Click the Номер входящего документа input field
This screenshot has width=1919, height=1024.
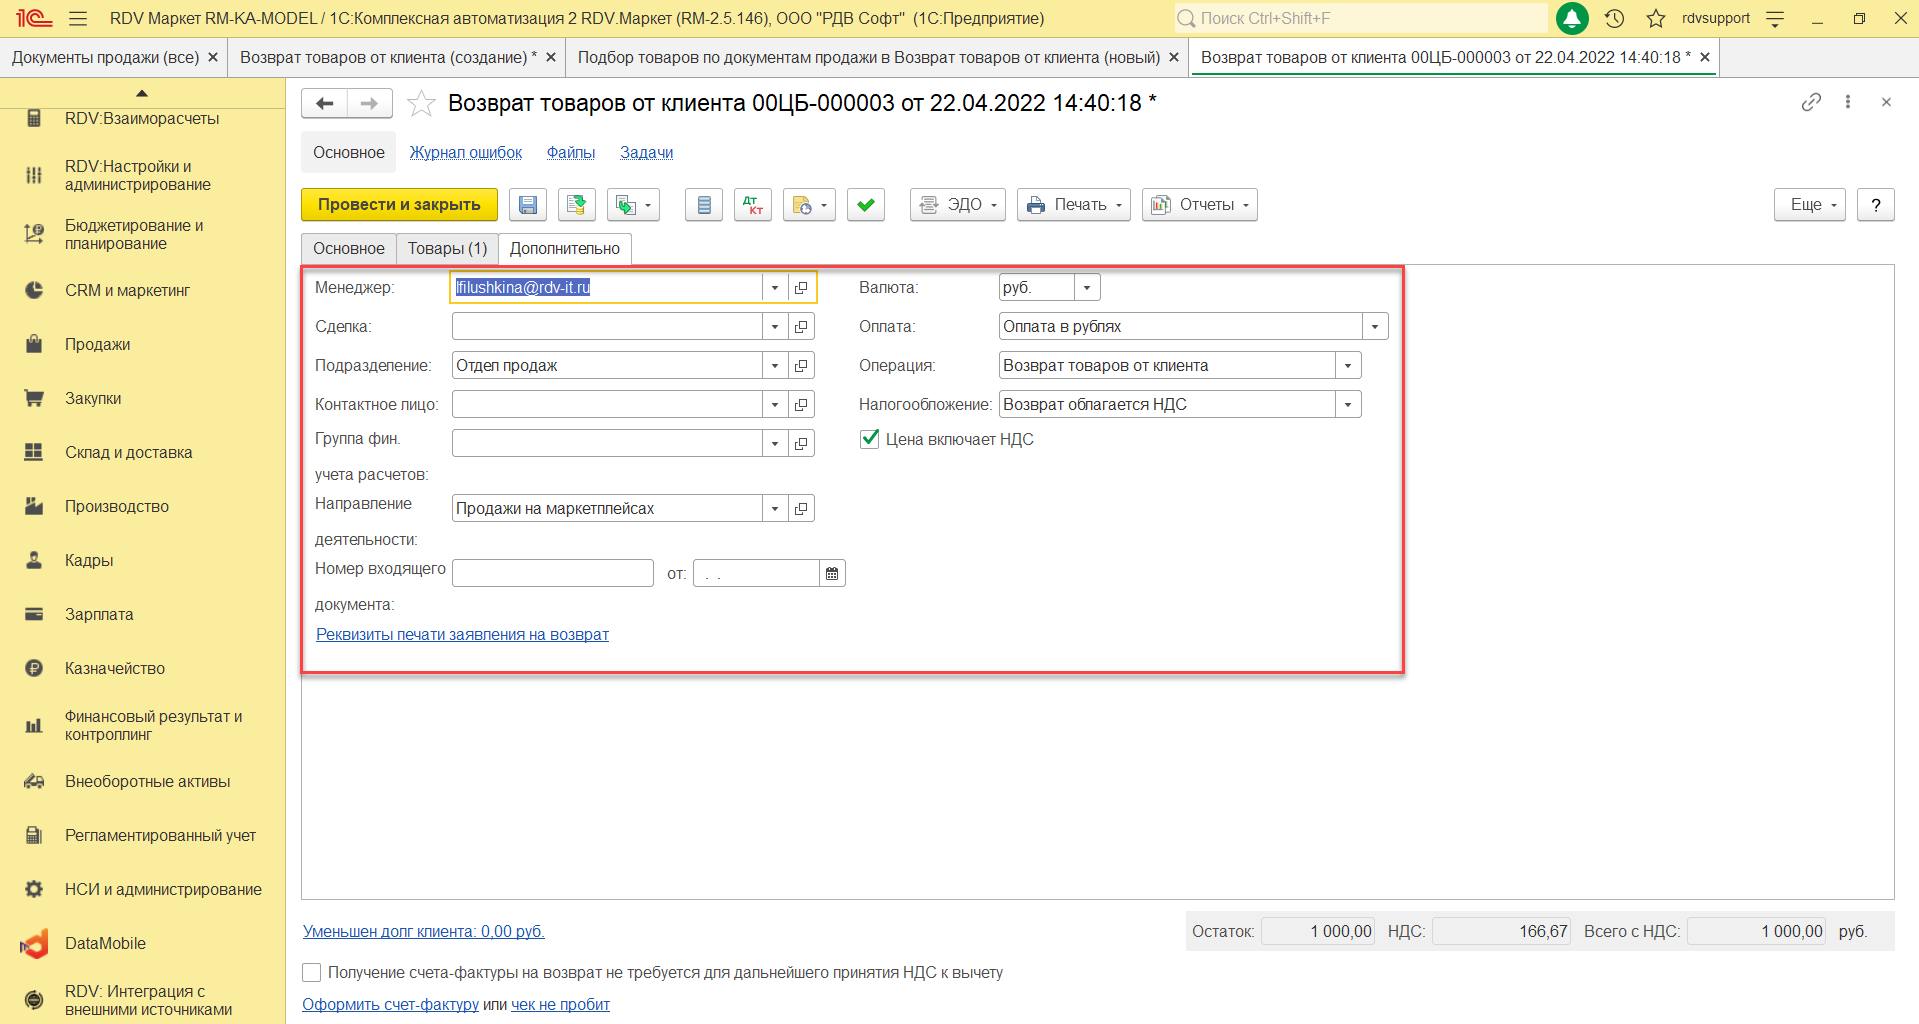552,574
